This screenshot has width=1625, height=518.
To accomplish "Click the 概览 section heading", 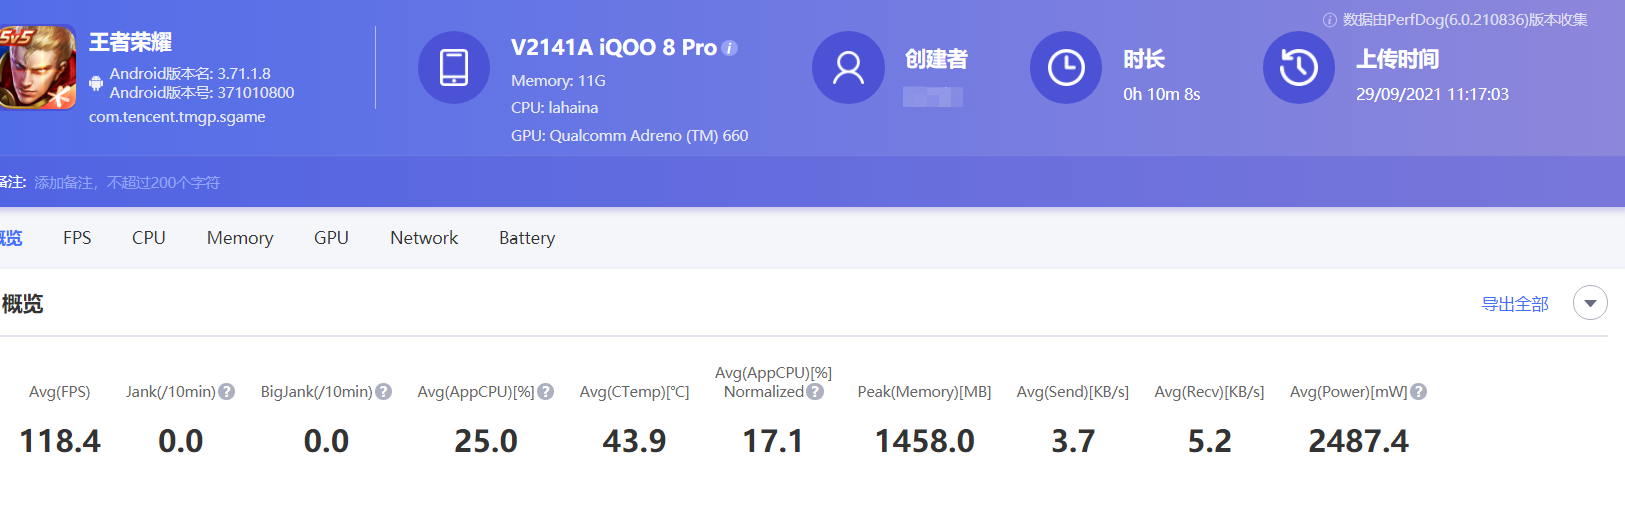I will pos(22,304).
